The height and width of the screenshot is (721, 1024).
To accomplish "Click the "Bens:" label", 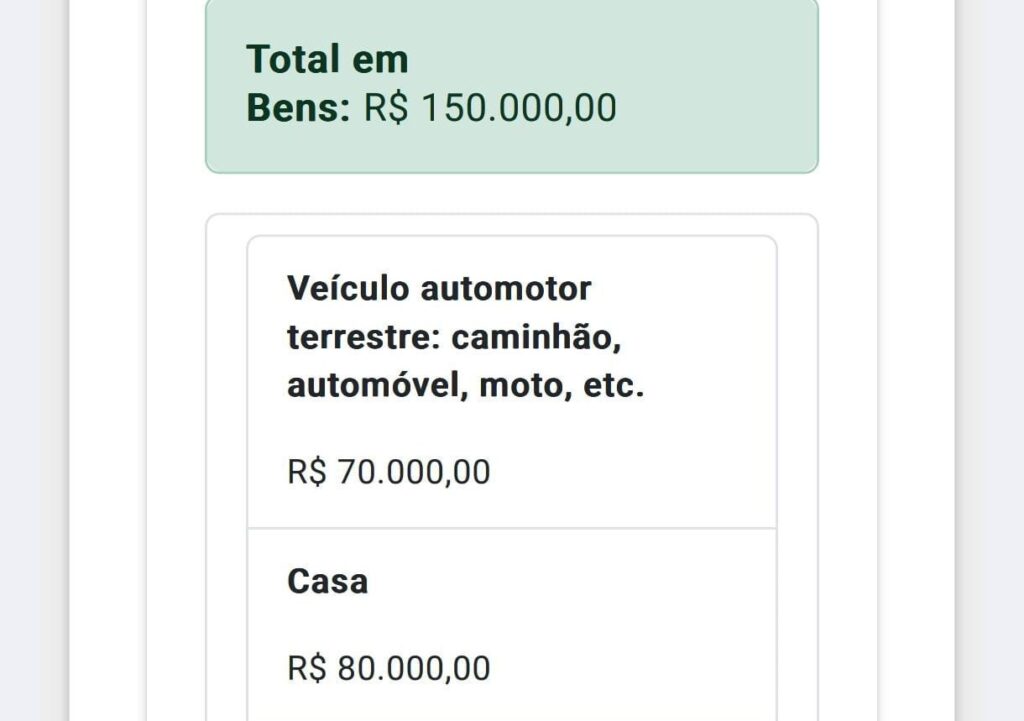I will 298,108.
